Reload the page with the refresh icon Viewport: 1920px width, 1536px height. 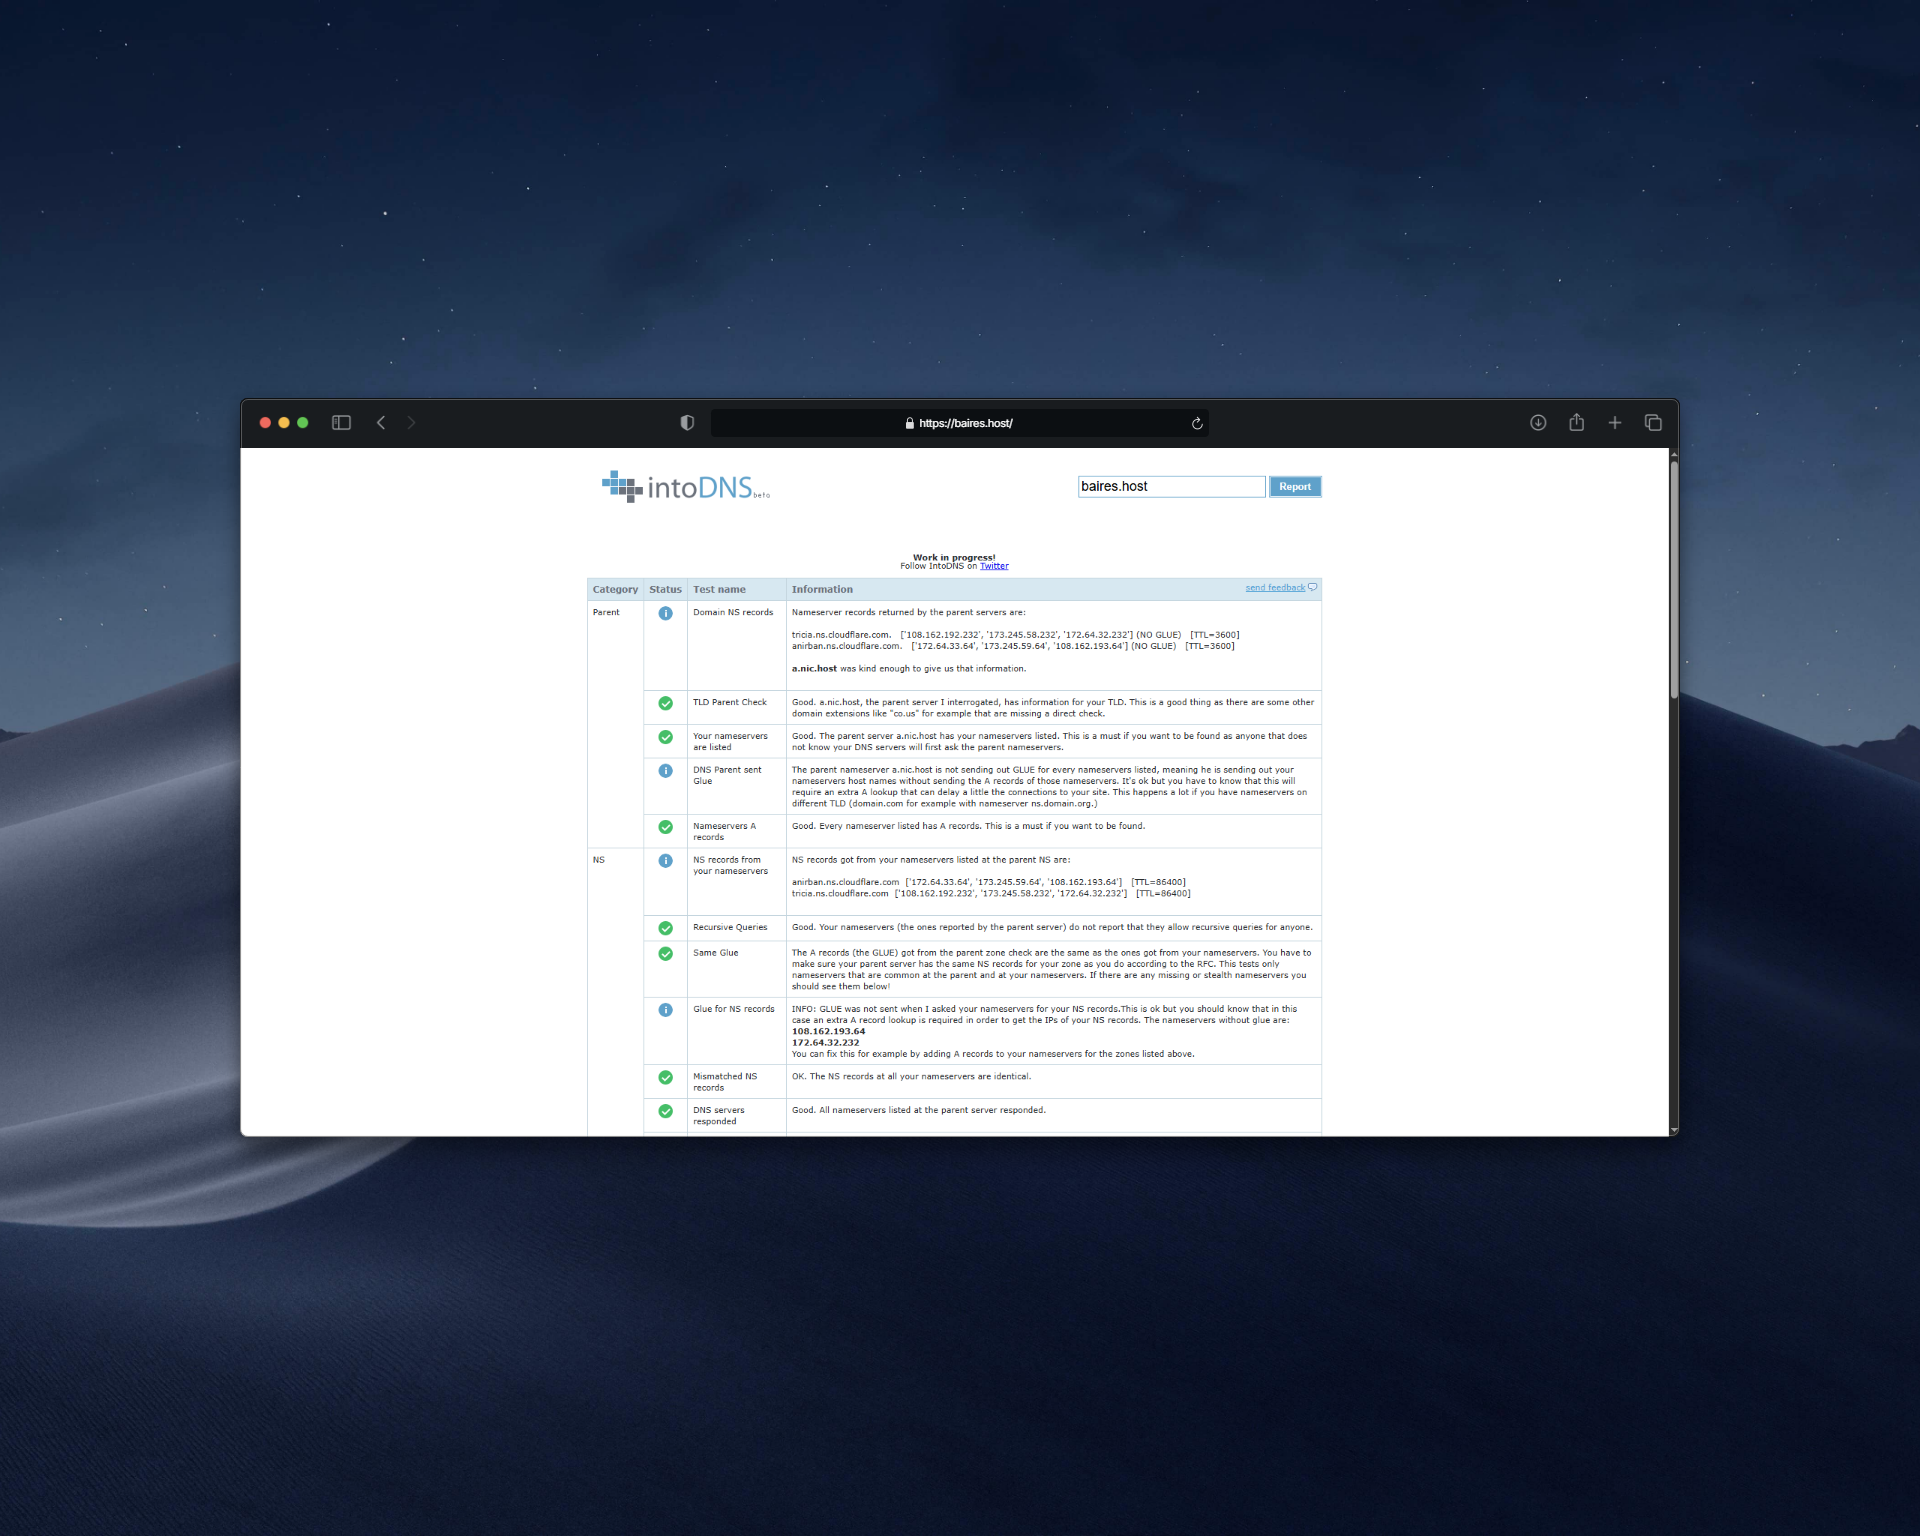pos(1196,424)
